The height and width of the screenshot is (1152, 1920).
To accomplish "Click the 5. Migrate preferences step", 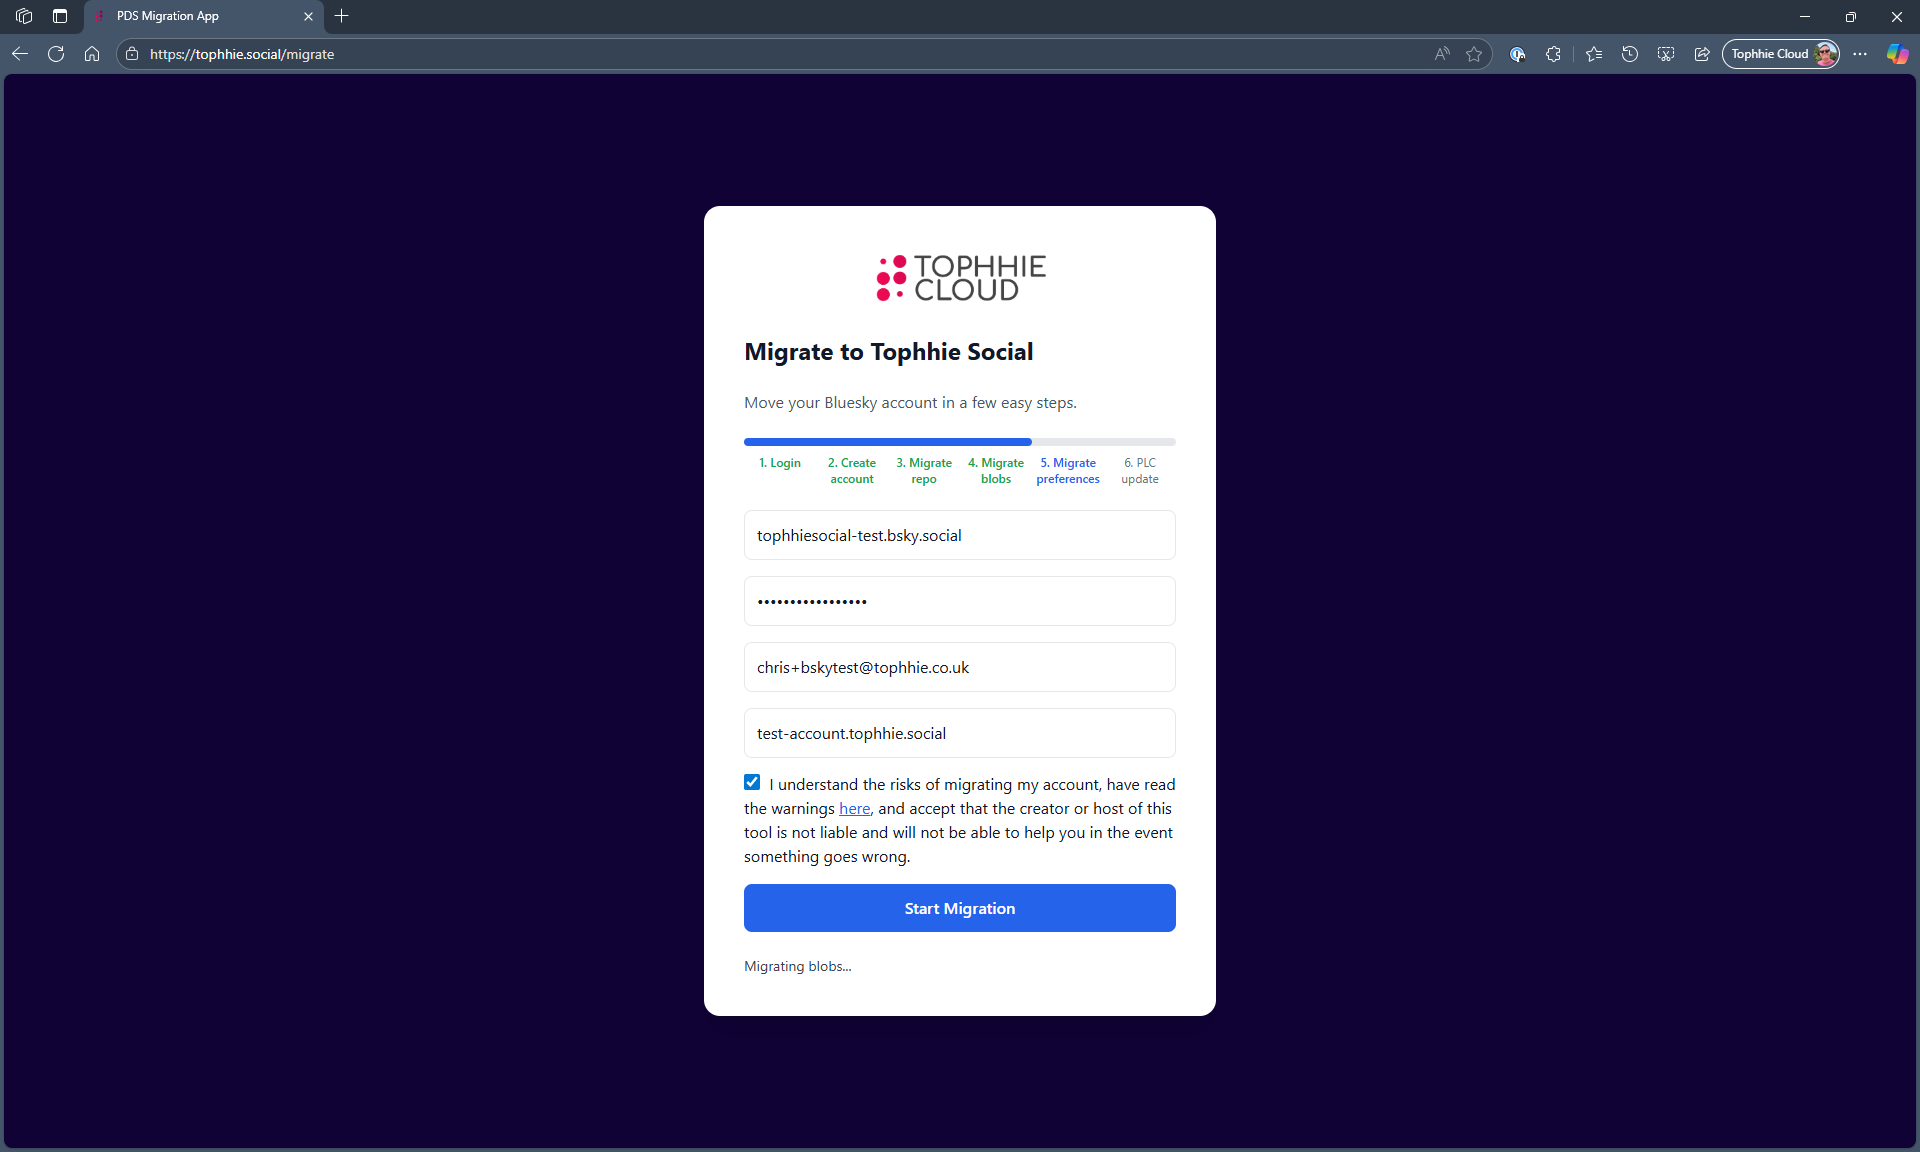I will [x=1068, y=471].
